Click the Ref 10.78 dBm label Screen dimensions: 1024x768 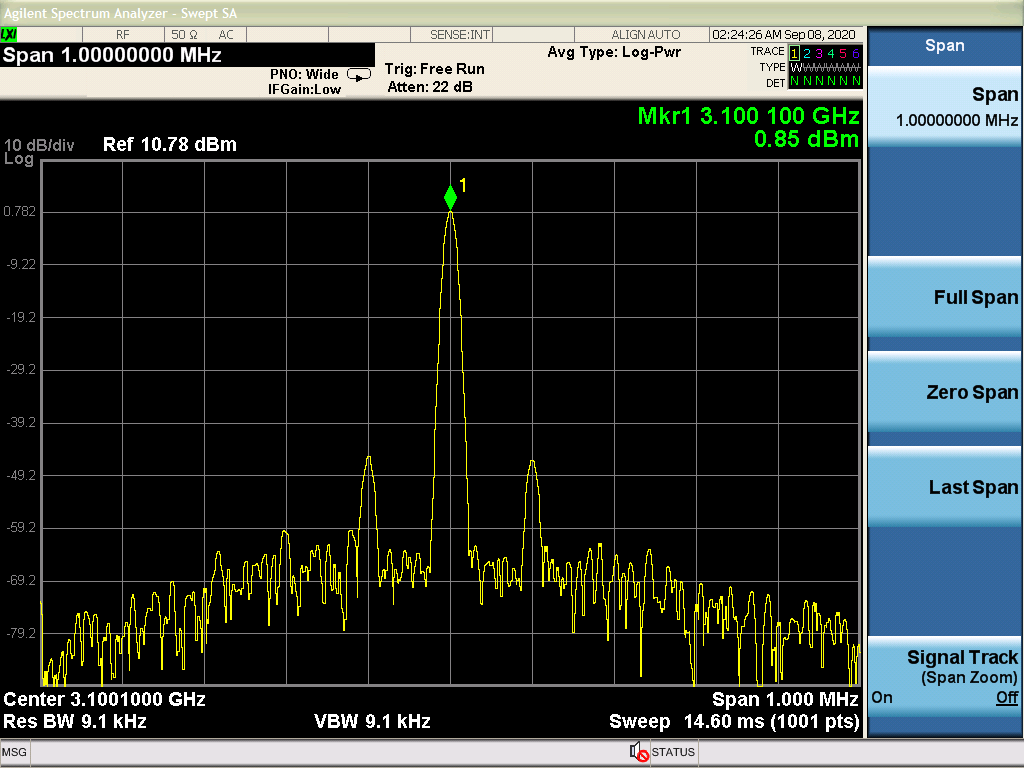[170, 144]
